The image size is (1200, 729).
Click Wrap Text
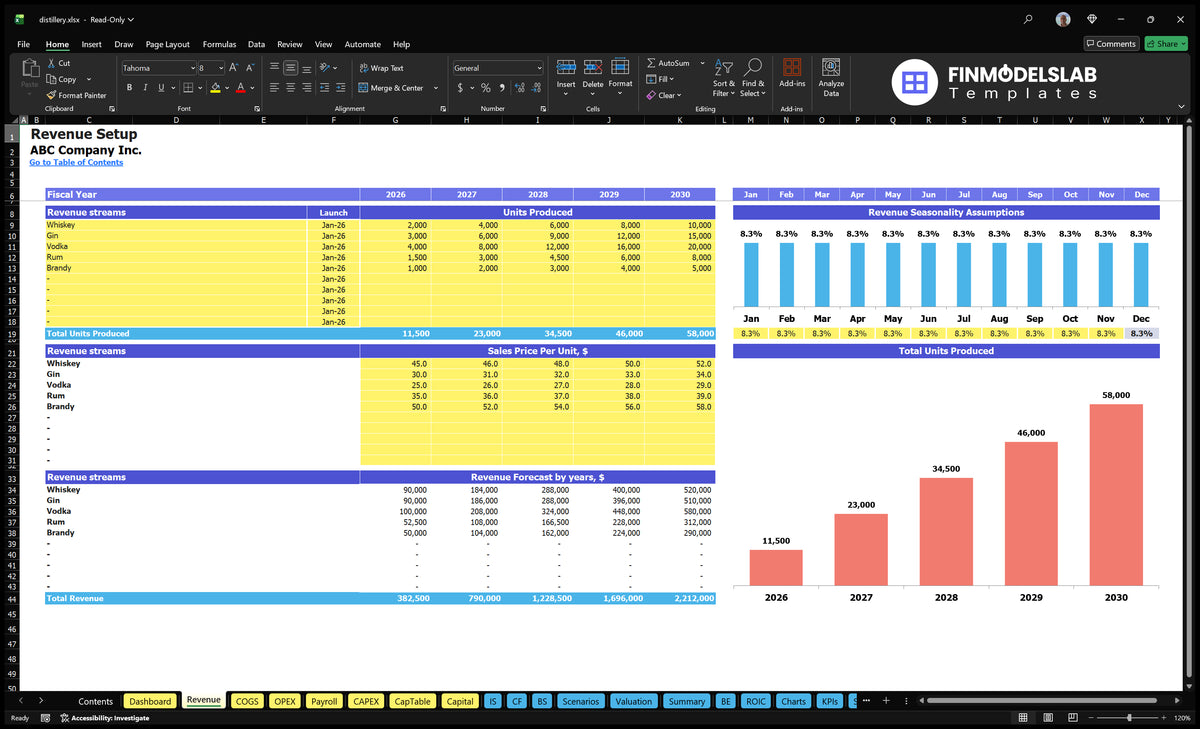(x=381, y=68)
